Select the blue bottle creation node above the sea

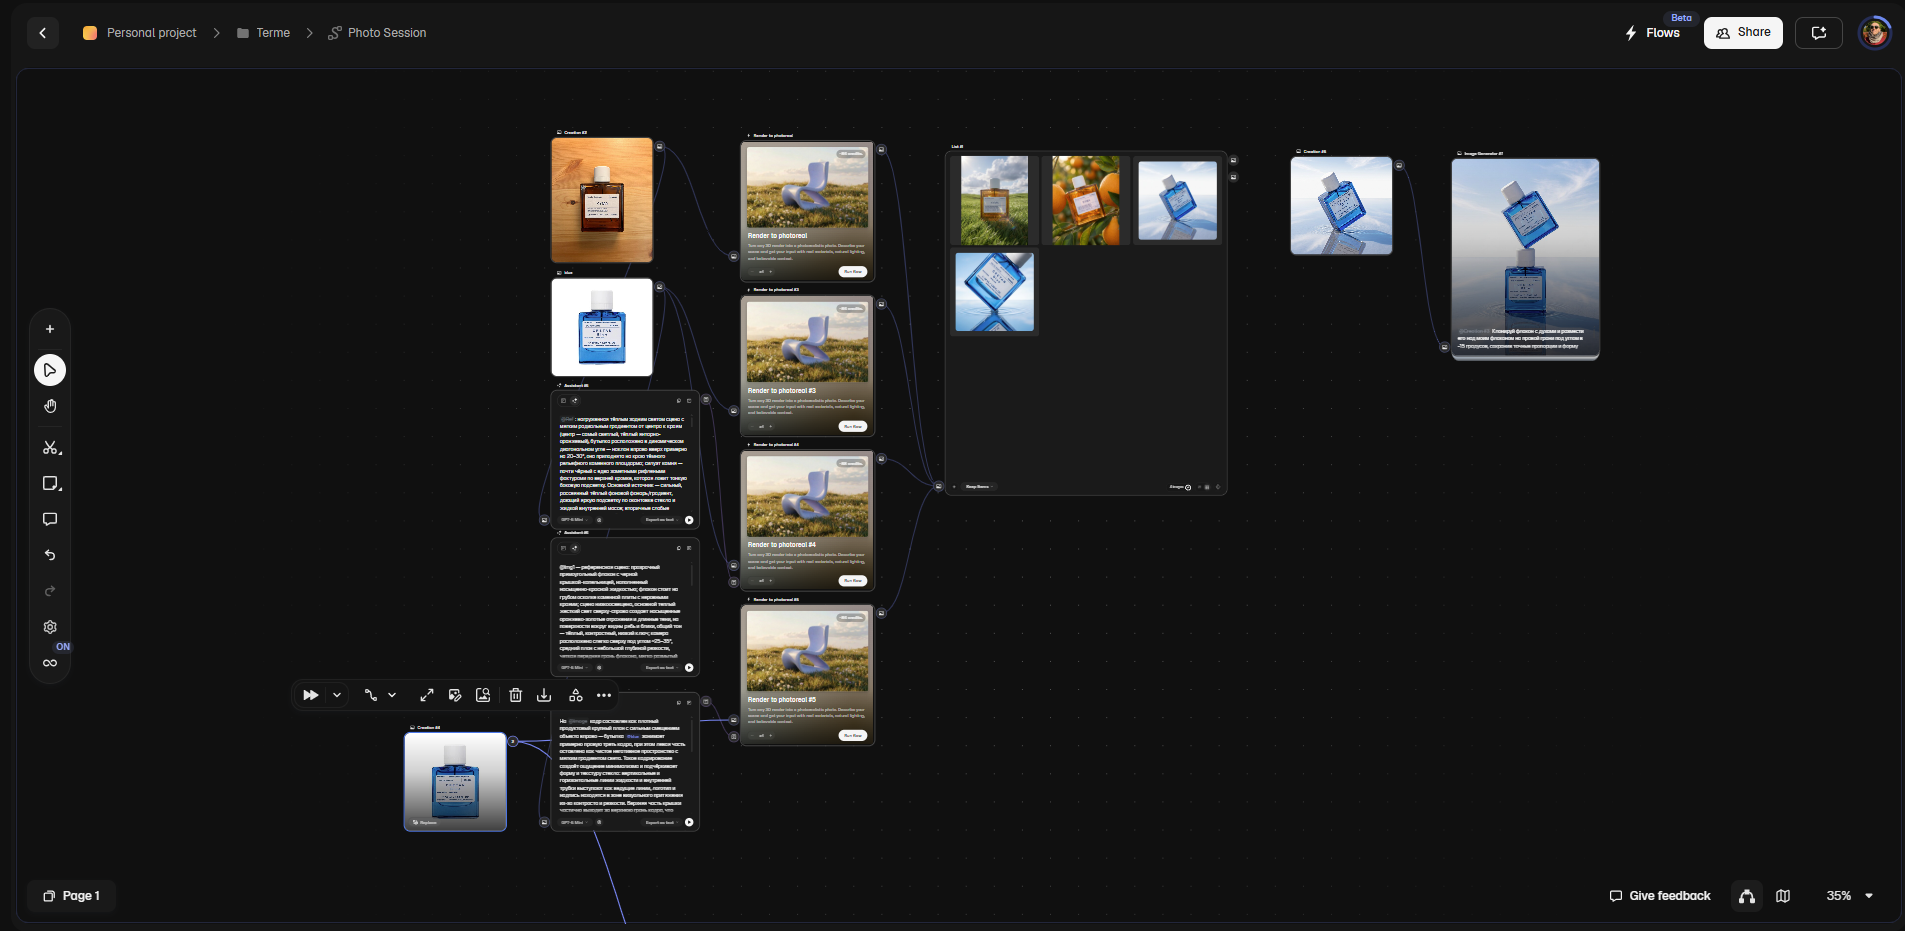(x=1341, y=205)
